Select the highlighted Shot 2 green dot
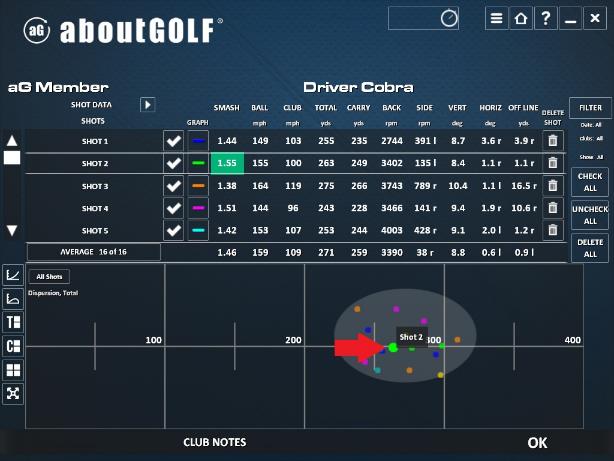The image size is (614, 461). point(393,347)
